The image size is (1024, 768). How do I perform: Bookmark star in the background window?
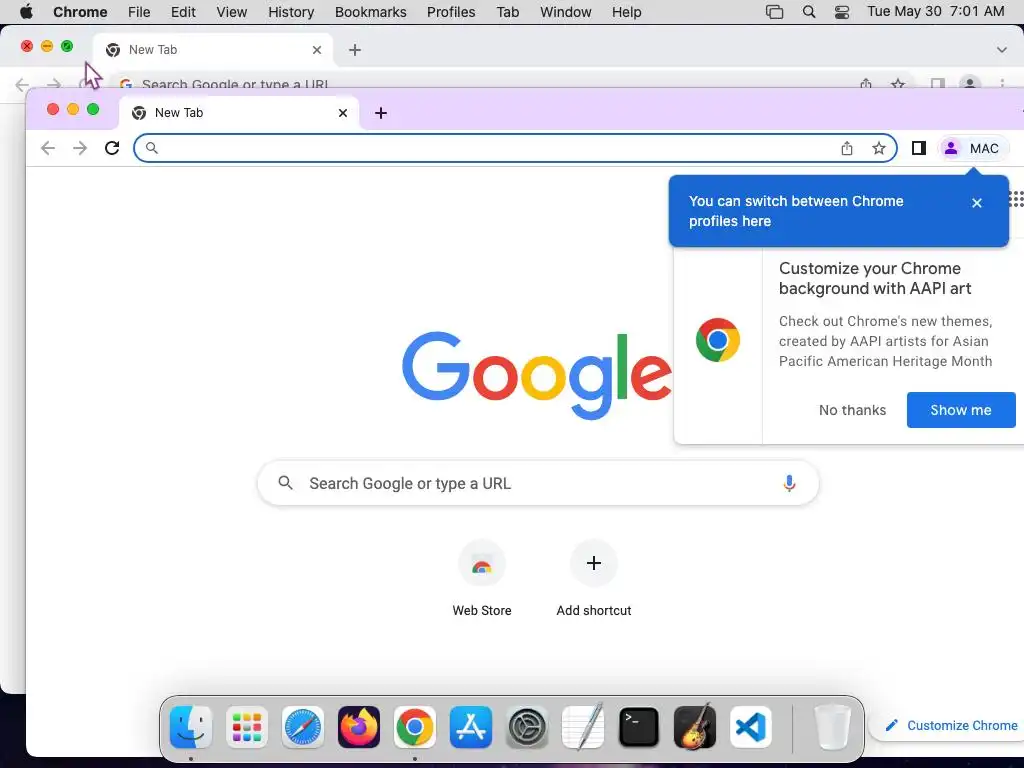click(x=898, y=84)
